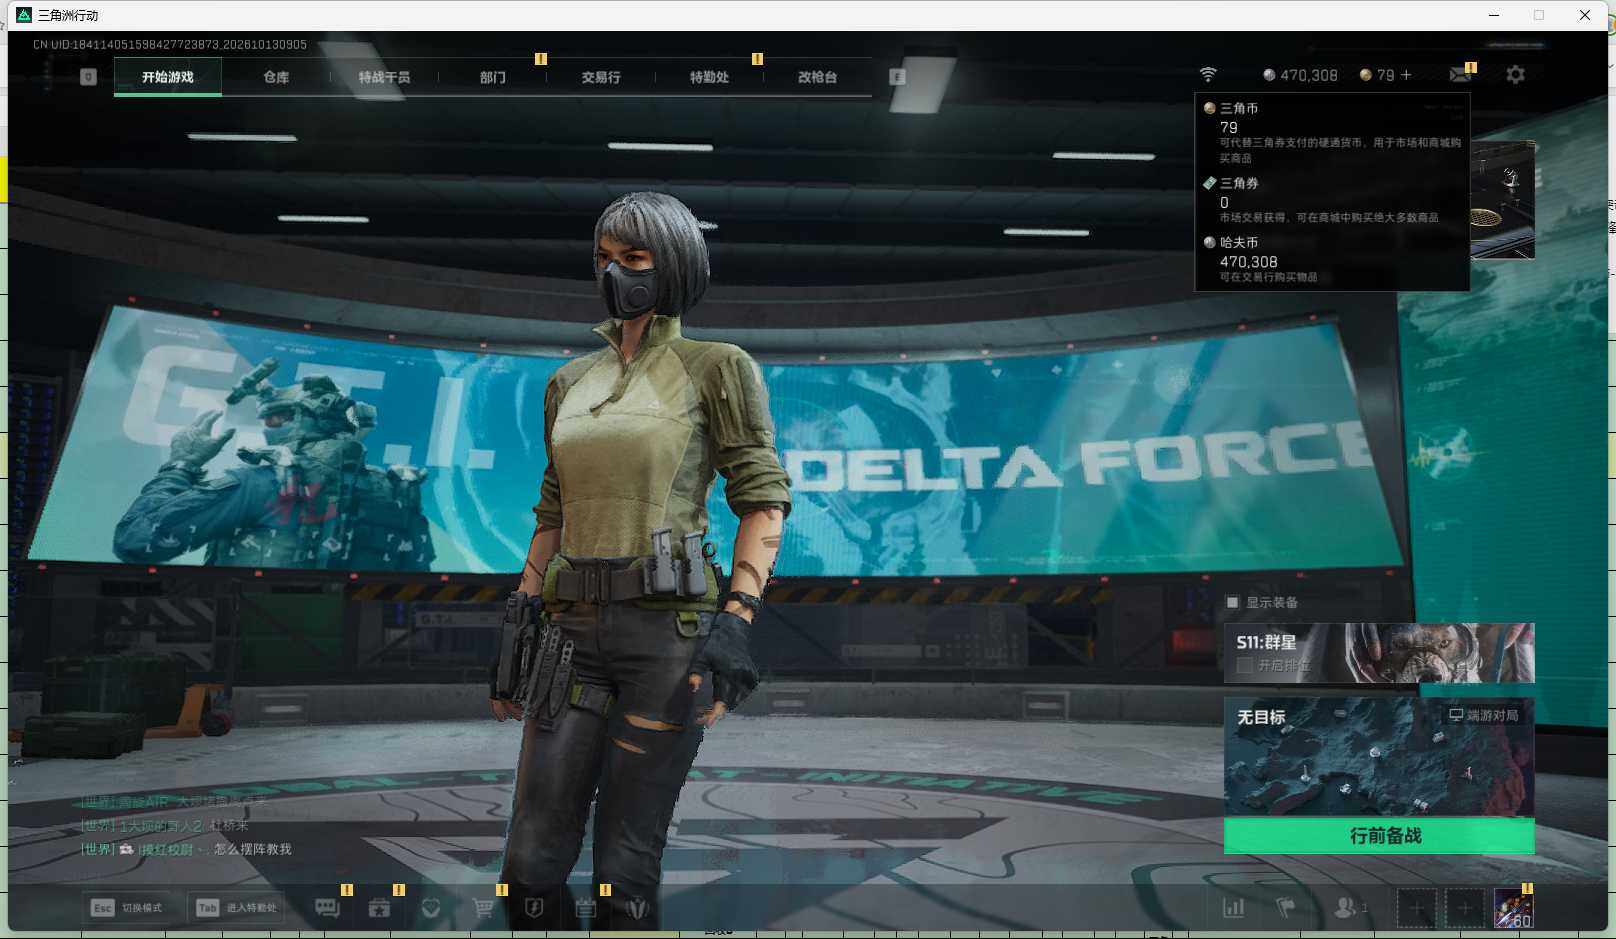Click the first empty teammate plus slot
This screenshot has height=939, width=1616.
(1416, 908)
